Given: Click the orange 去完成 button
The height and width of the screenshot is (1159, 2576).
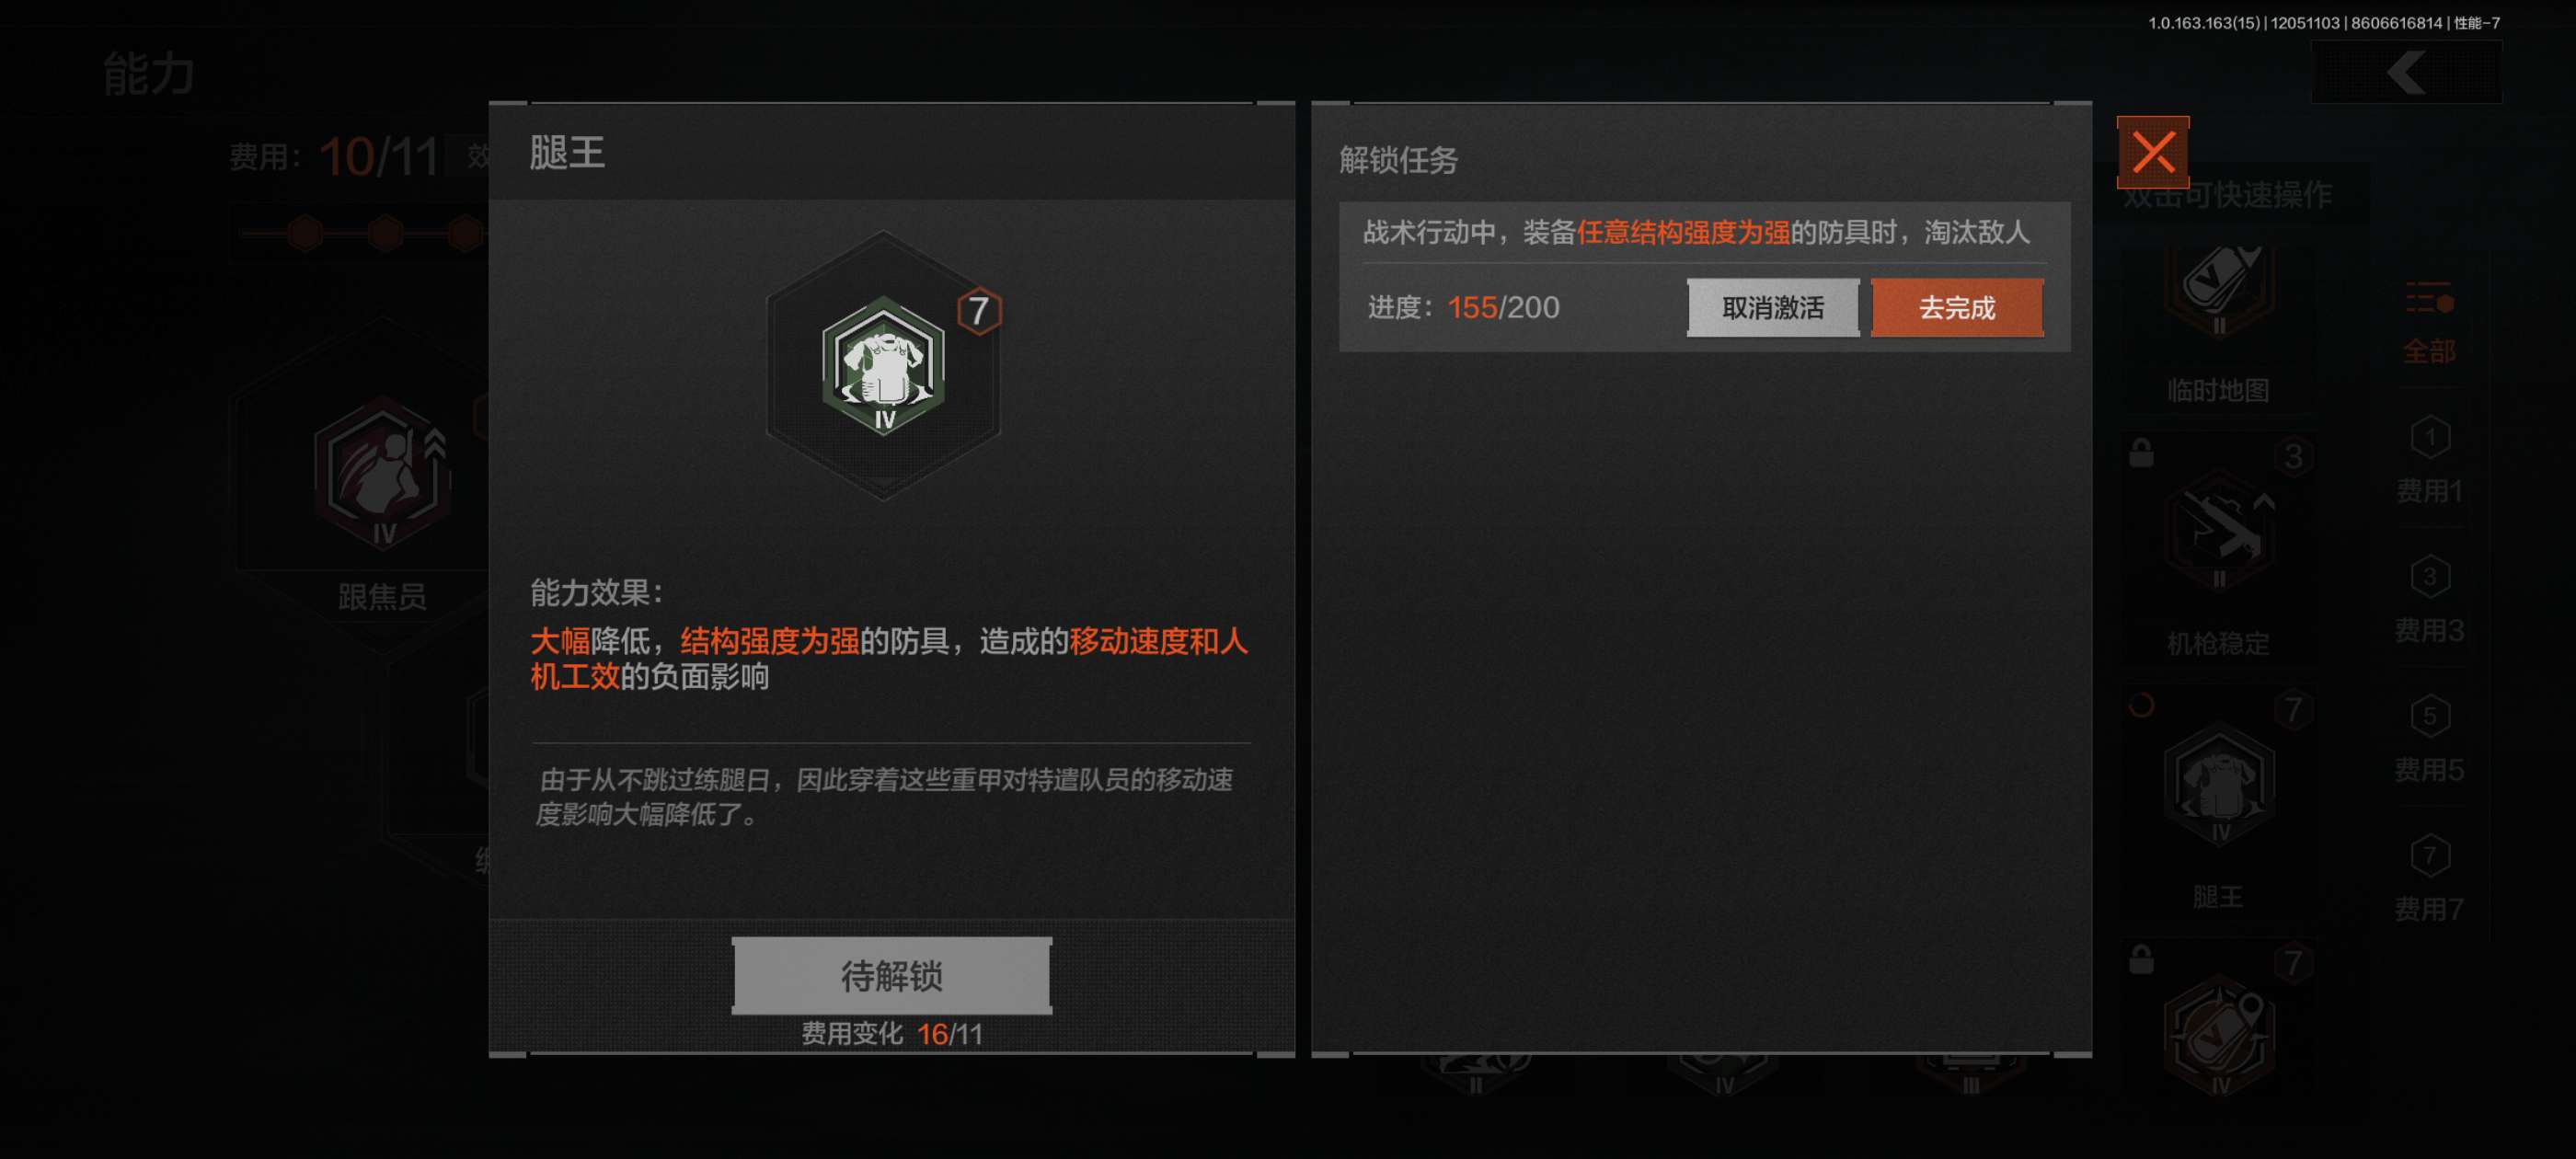Looking at the screenshot, I should (x=1956, y=308).
